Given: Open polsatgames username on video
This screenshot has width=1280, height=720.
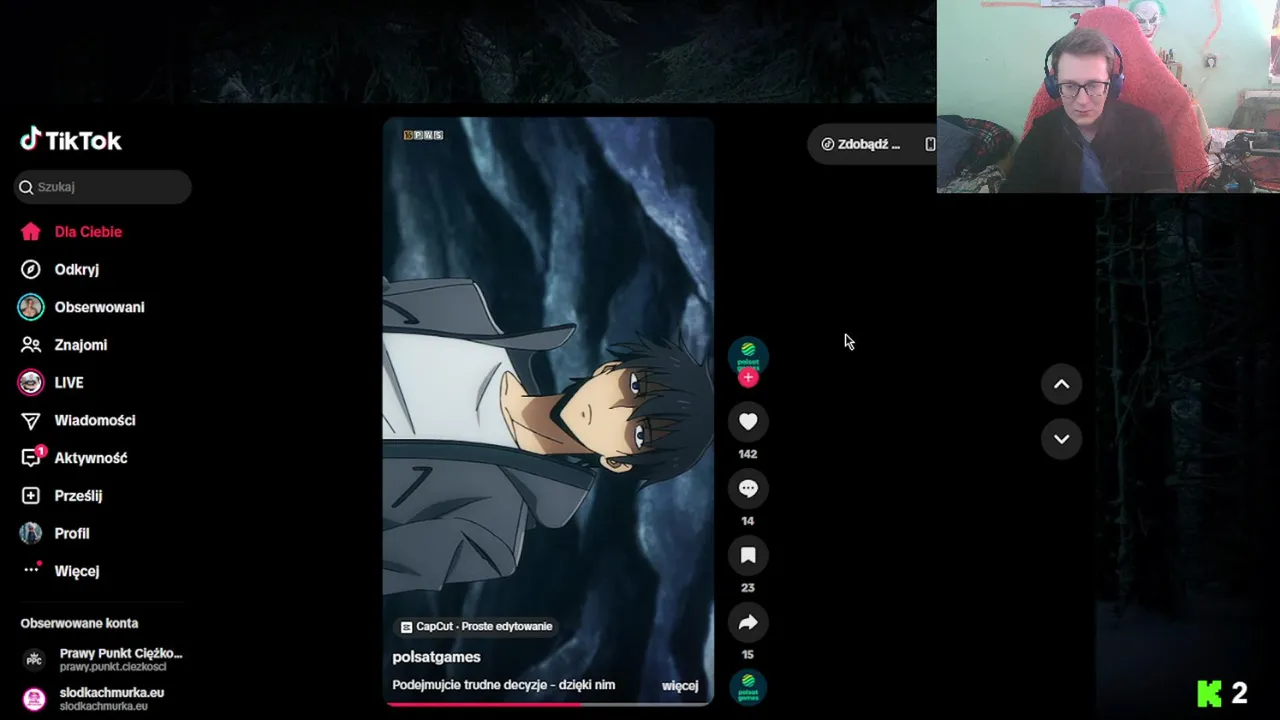Looking at the screenshot, I should coord(437,657).
